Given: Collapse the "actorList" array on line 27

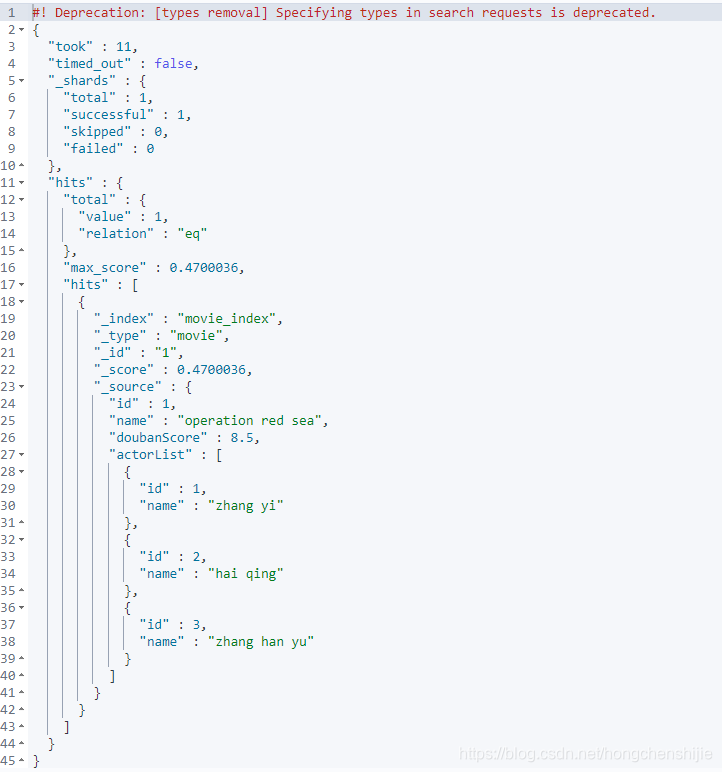Looking at the screenshot, I should click(22, 454).
